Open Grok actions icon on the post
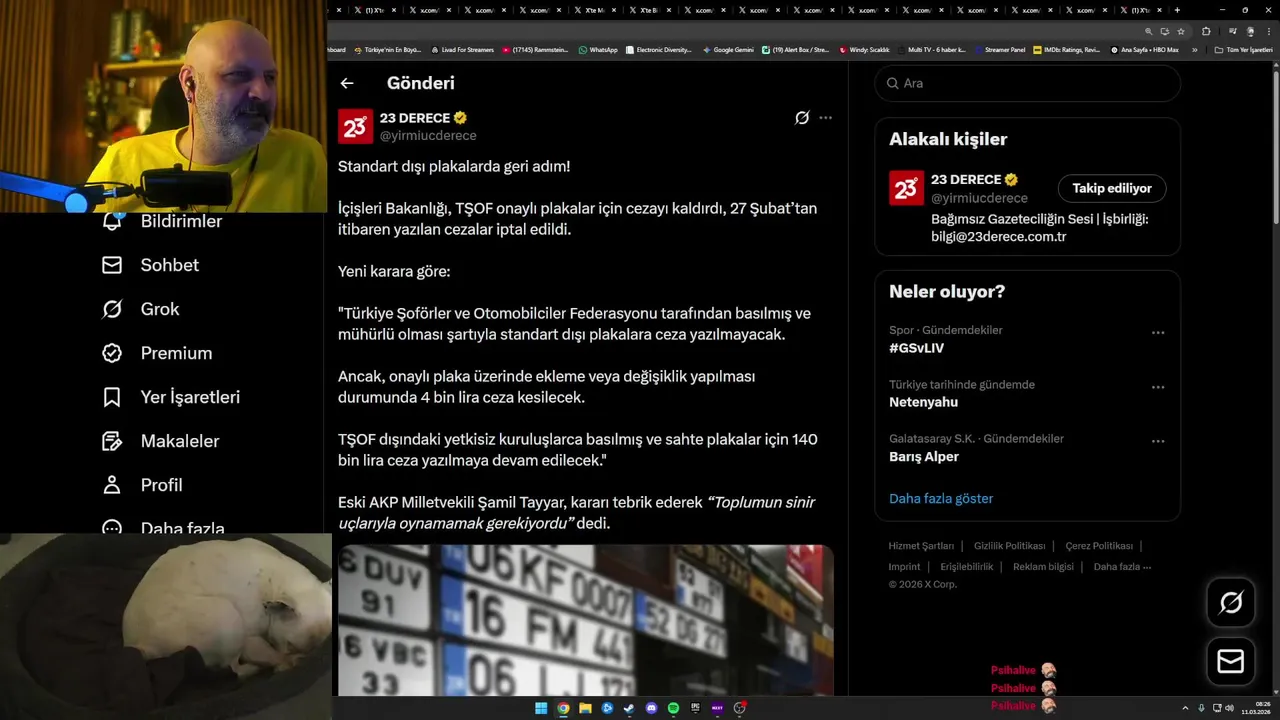The height and width of the screenshot is (720, 1280). tap(802, 118)
